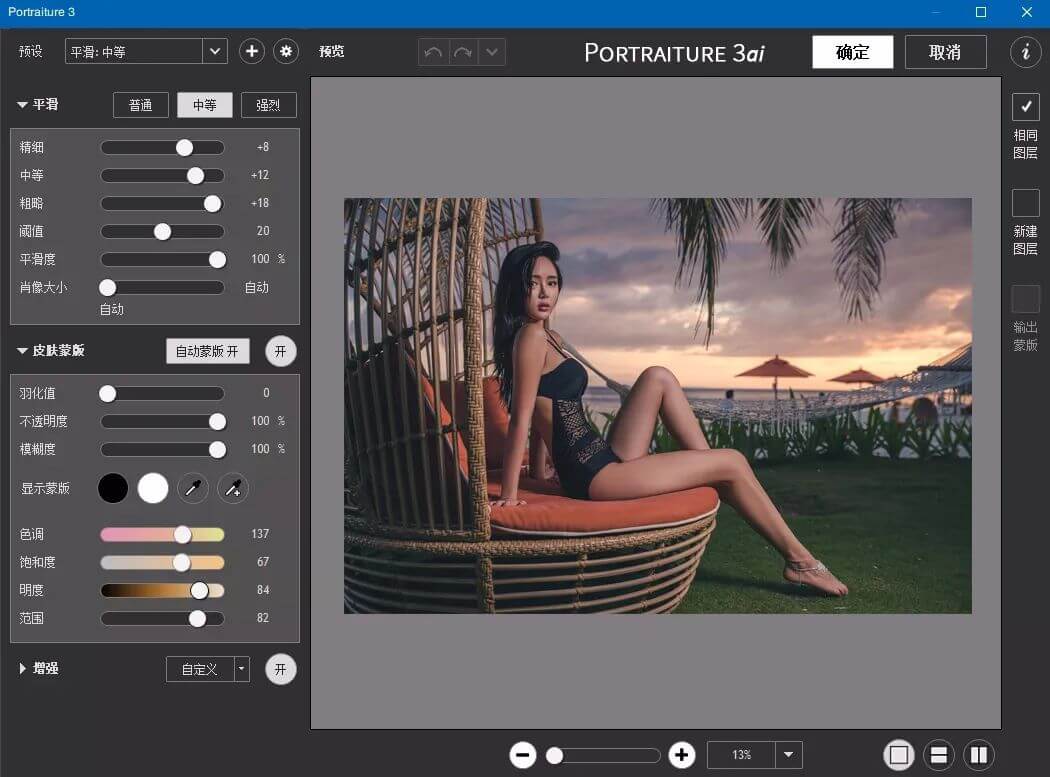Open the zoom percentage dropdown
This screenshot has width=1050, height=777.
coord(789,755)
